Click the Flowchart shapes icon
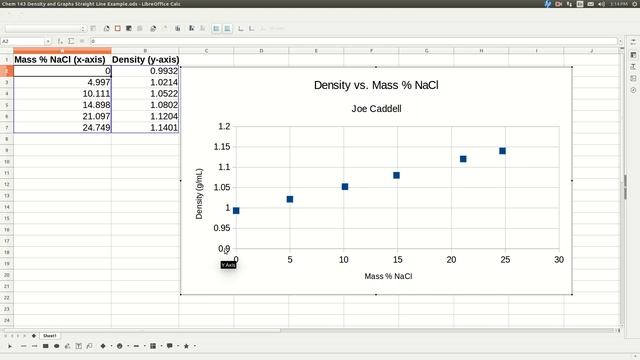 coord(153,346)
